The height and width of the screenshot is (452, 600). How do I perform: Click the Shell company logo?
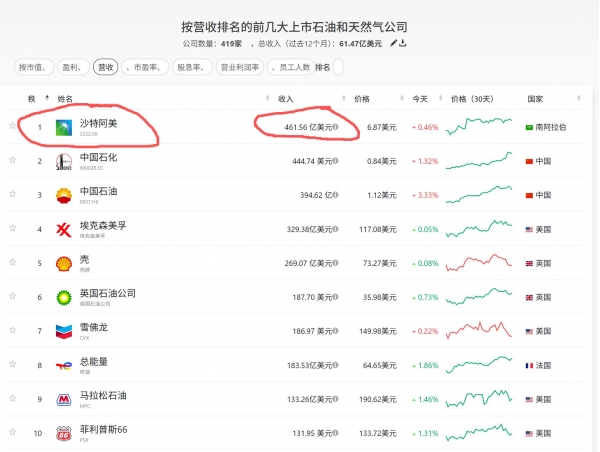(62, 264)
